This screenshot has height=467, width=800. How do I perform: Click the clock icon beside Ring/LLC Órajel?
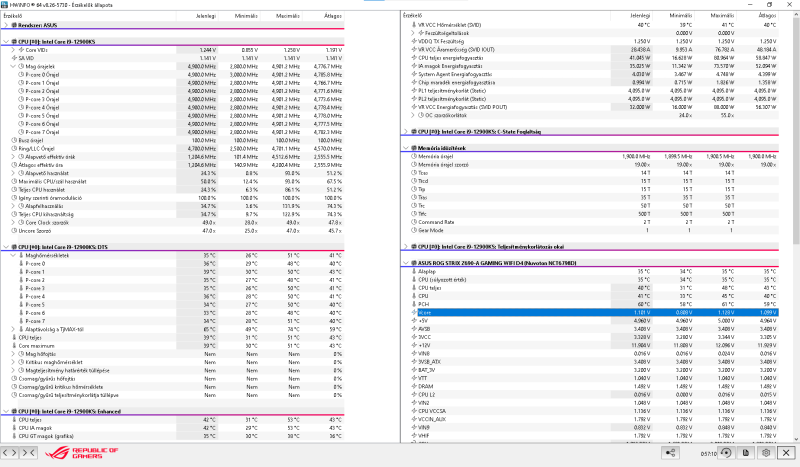click(14, 149)
